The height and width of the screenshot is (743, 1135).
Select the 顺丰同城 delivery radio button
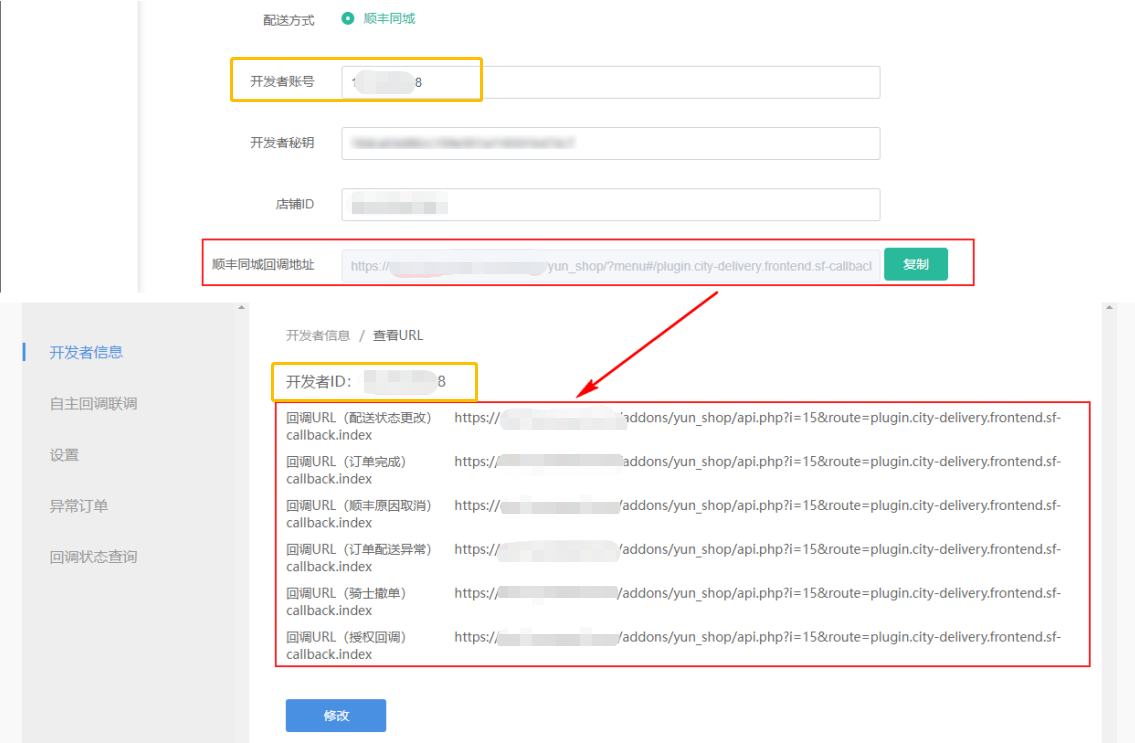[x=348, y=18]
